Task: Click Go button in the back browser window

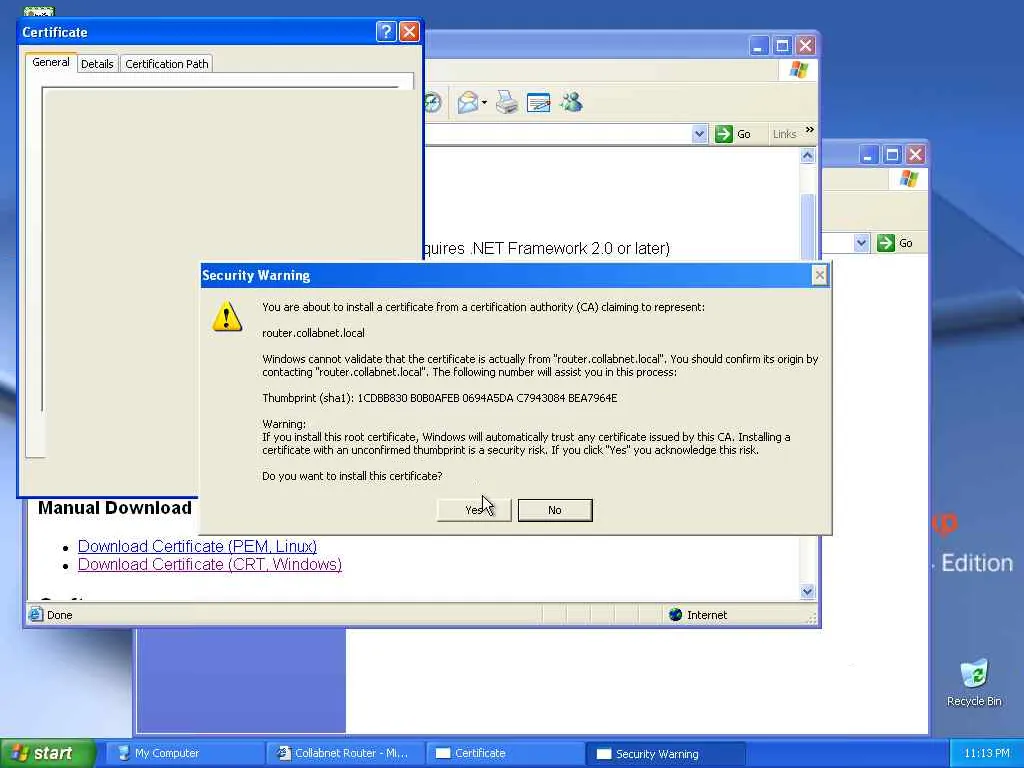Action: [x=895, y=243]
